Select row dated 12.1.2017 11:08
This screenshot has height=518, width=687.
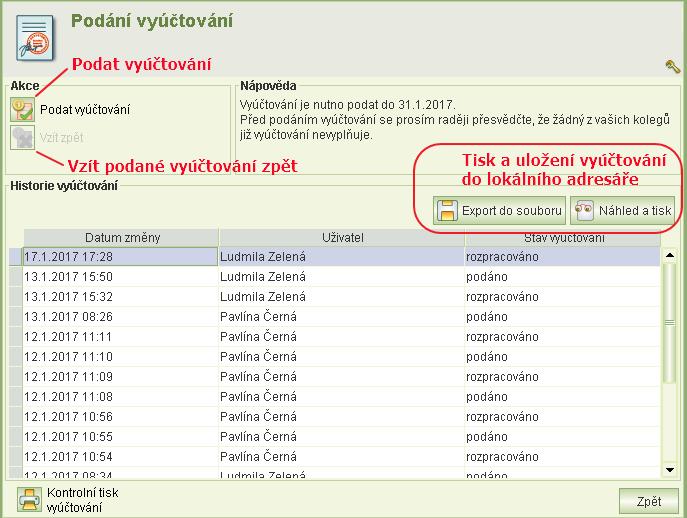coord(335,397)
